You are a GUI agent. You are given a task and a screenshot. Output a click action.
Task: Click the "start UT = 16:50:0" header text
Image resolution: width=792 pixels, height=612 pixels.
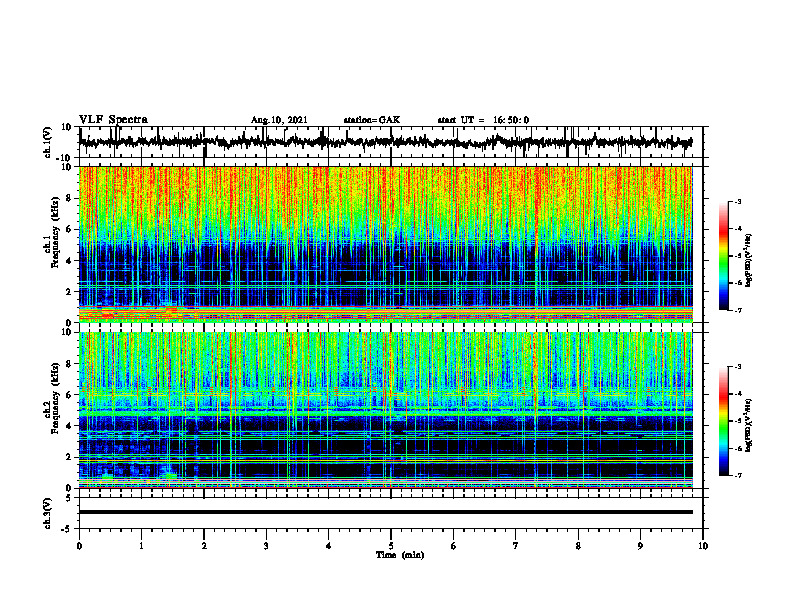(483, 120)
